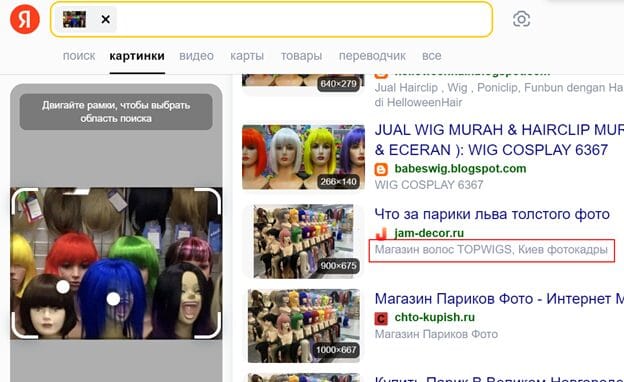This screenshot has width=624, height=382.
Task: Open camera image search icon
Action: coord(521,19)
